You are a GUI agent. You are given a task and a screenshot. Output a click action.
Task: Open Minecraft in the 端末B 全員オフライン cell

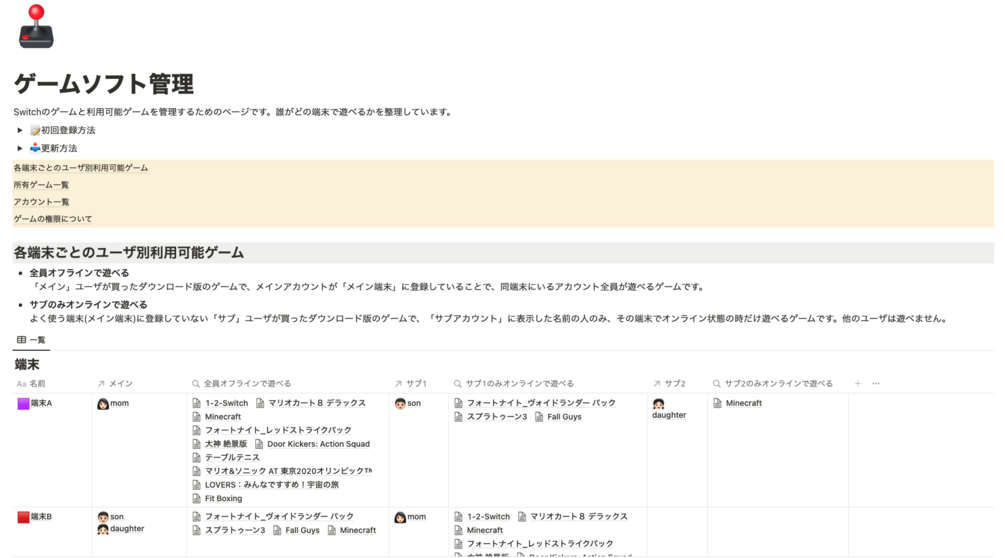pyautogui.click(x=352, y=530)
